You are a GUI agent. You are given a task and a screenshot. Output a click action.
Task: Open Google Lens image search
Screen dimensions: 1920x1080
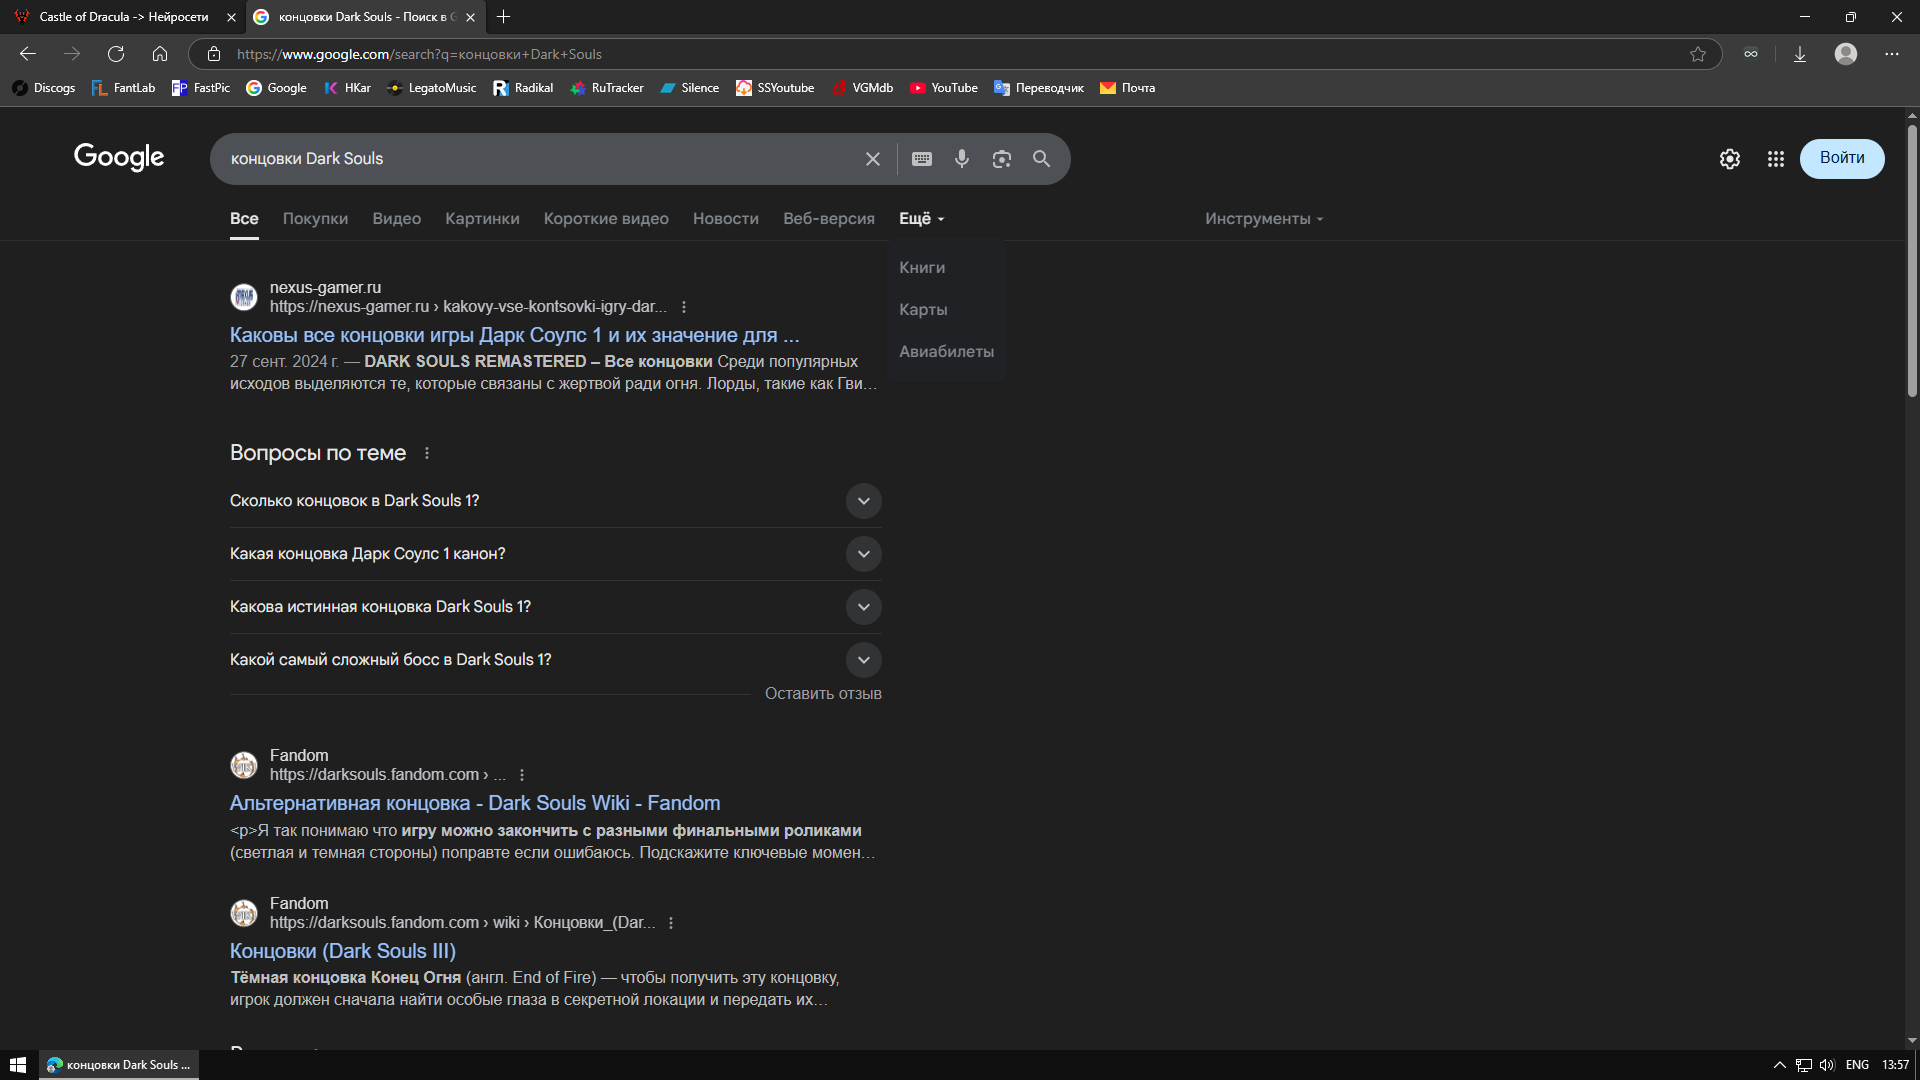(x=1002, y=159)
